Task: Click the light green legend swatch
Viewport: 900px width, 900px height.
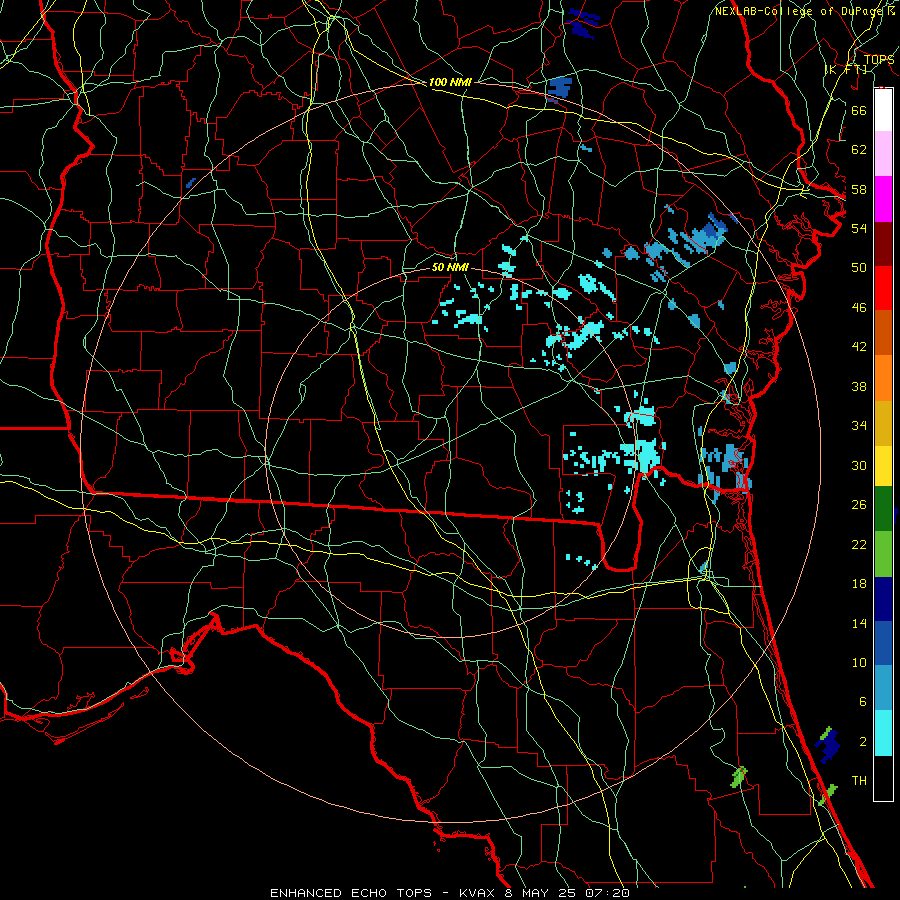Action: (x=883, y=554)
